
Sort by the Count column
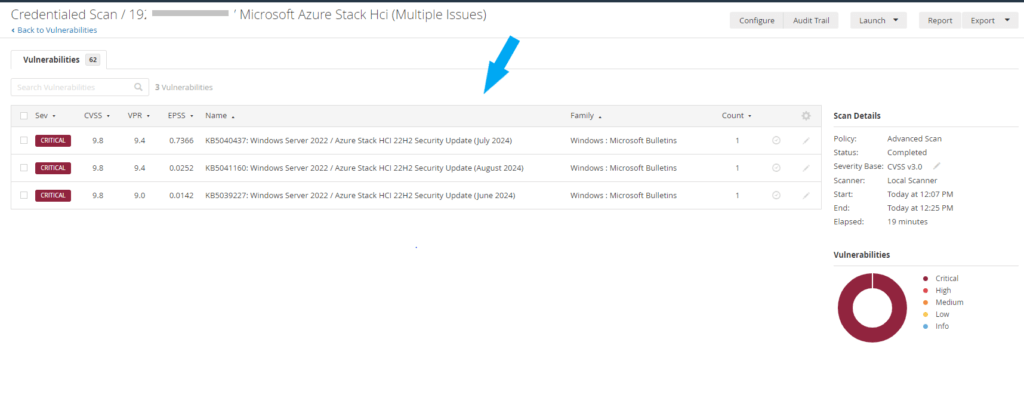(x=737, y=116)
